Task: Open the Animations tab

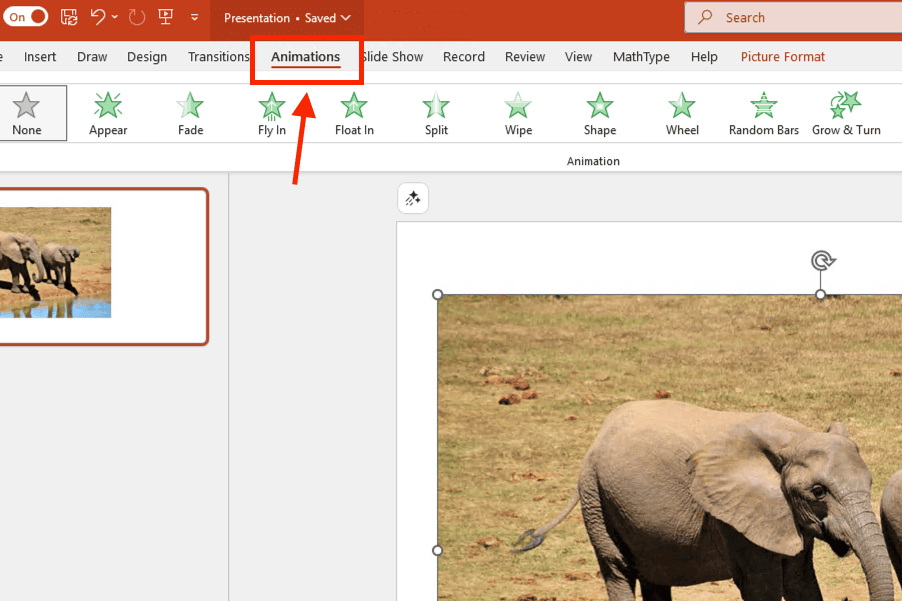Action: (x=305, y=57)
